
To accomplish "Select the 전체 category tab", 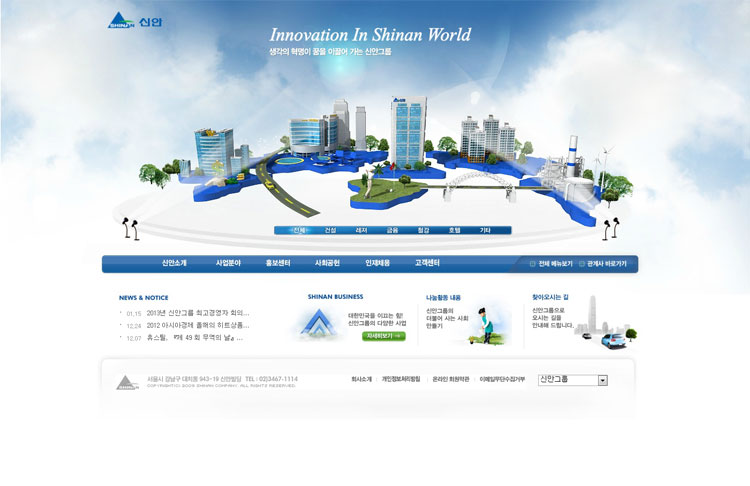I will pos(299,230).
